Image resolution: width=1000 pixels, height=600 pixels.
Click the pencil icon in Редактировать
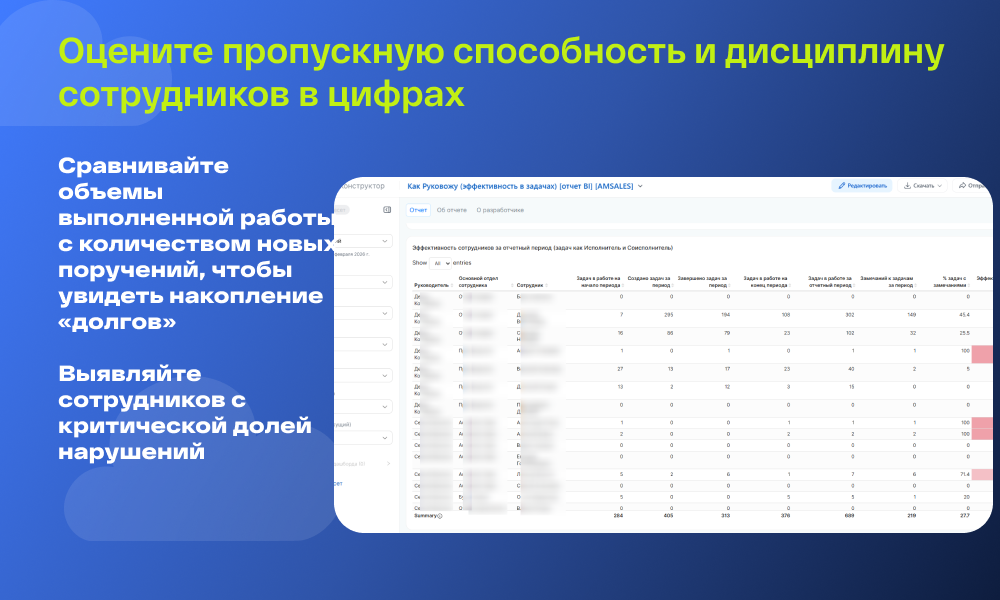click(x=842, y=186)
